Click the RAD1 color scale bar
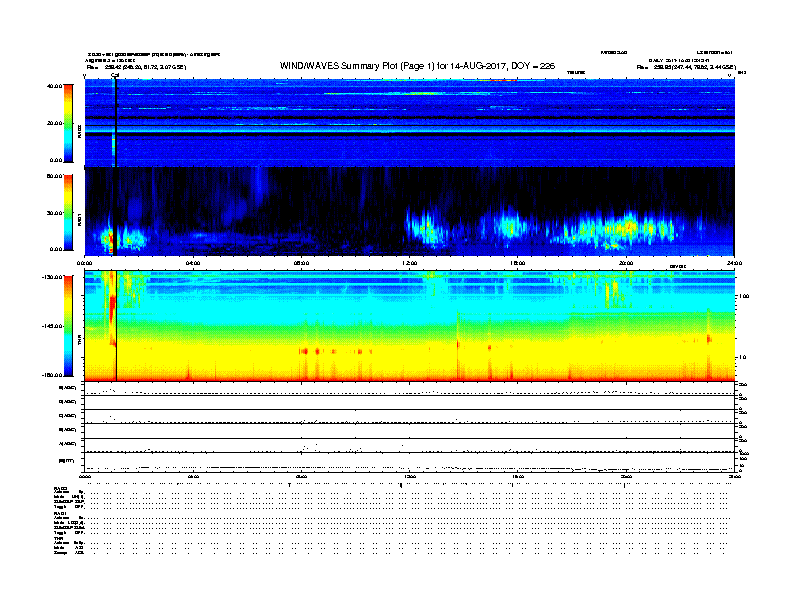This screenshot has height=612, width=792. click(x=68, y=213)
